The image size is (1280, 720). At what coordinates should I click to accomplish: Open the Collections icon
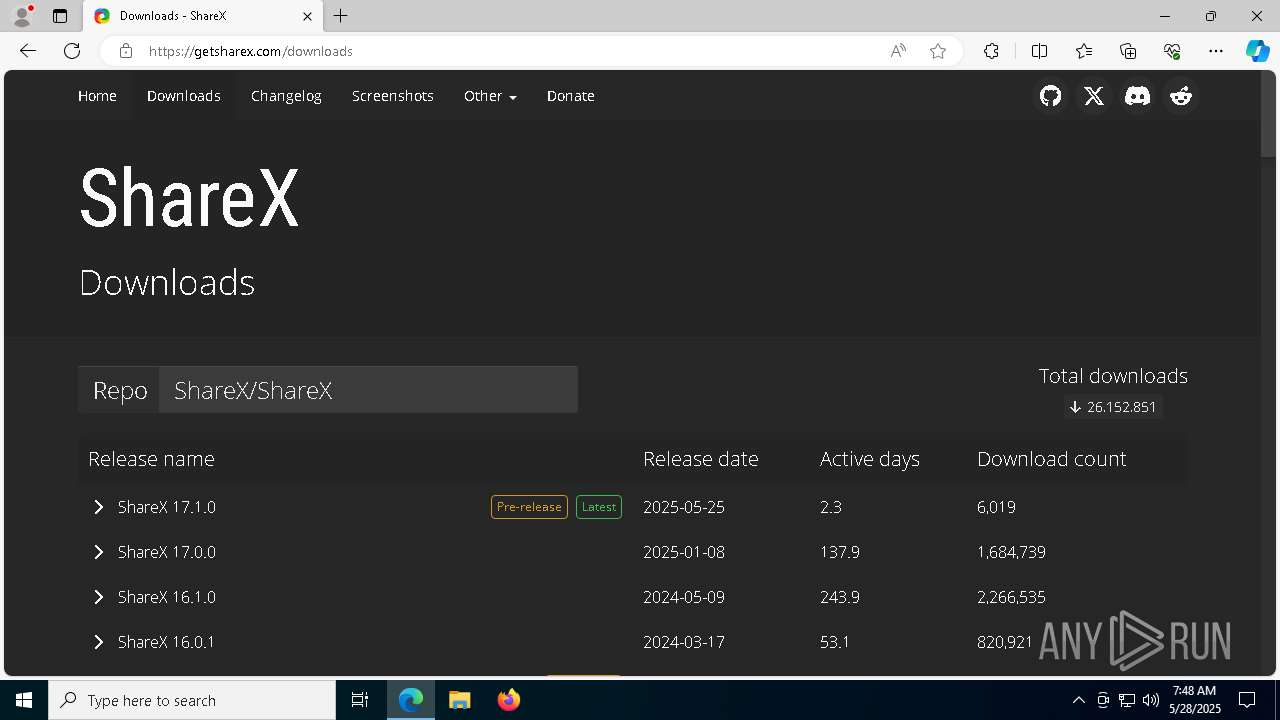point(1128,51)
